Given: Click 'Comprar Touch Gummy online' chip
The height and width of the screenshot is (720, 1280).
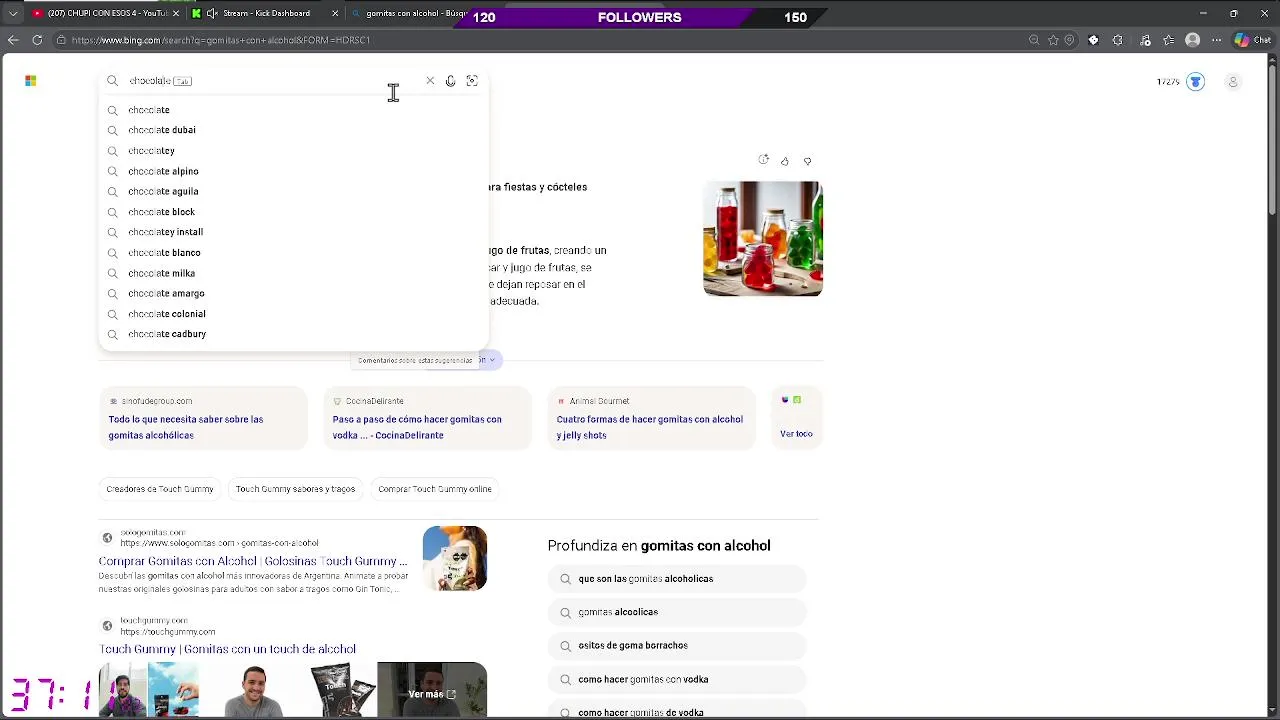Looking at the screenshot, I should [x=435, y=489].
